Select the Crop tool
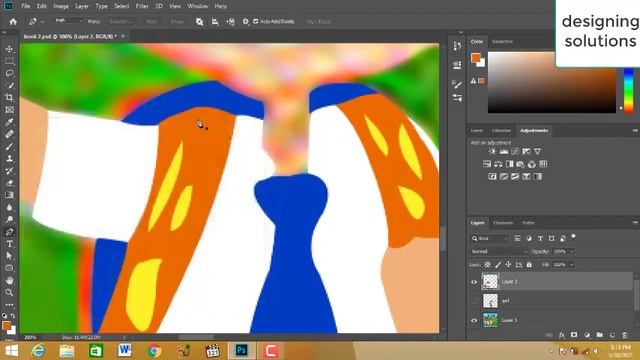The image size is (640, 360). (9, 98)
